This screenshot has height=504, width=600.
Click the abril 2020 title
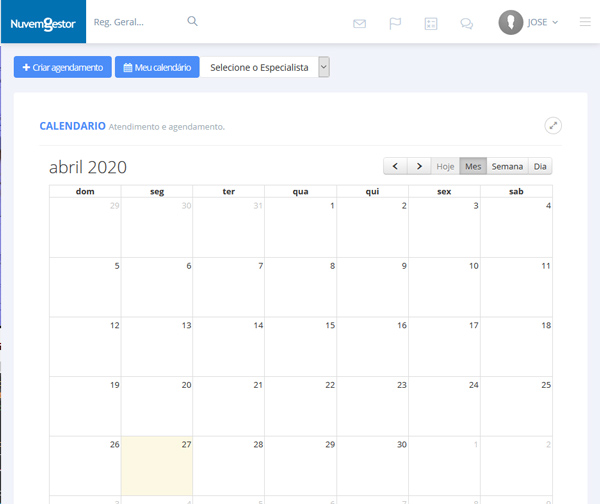coord(88,167)
